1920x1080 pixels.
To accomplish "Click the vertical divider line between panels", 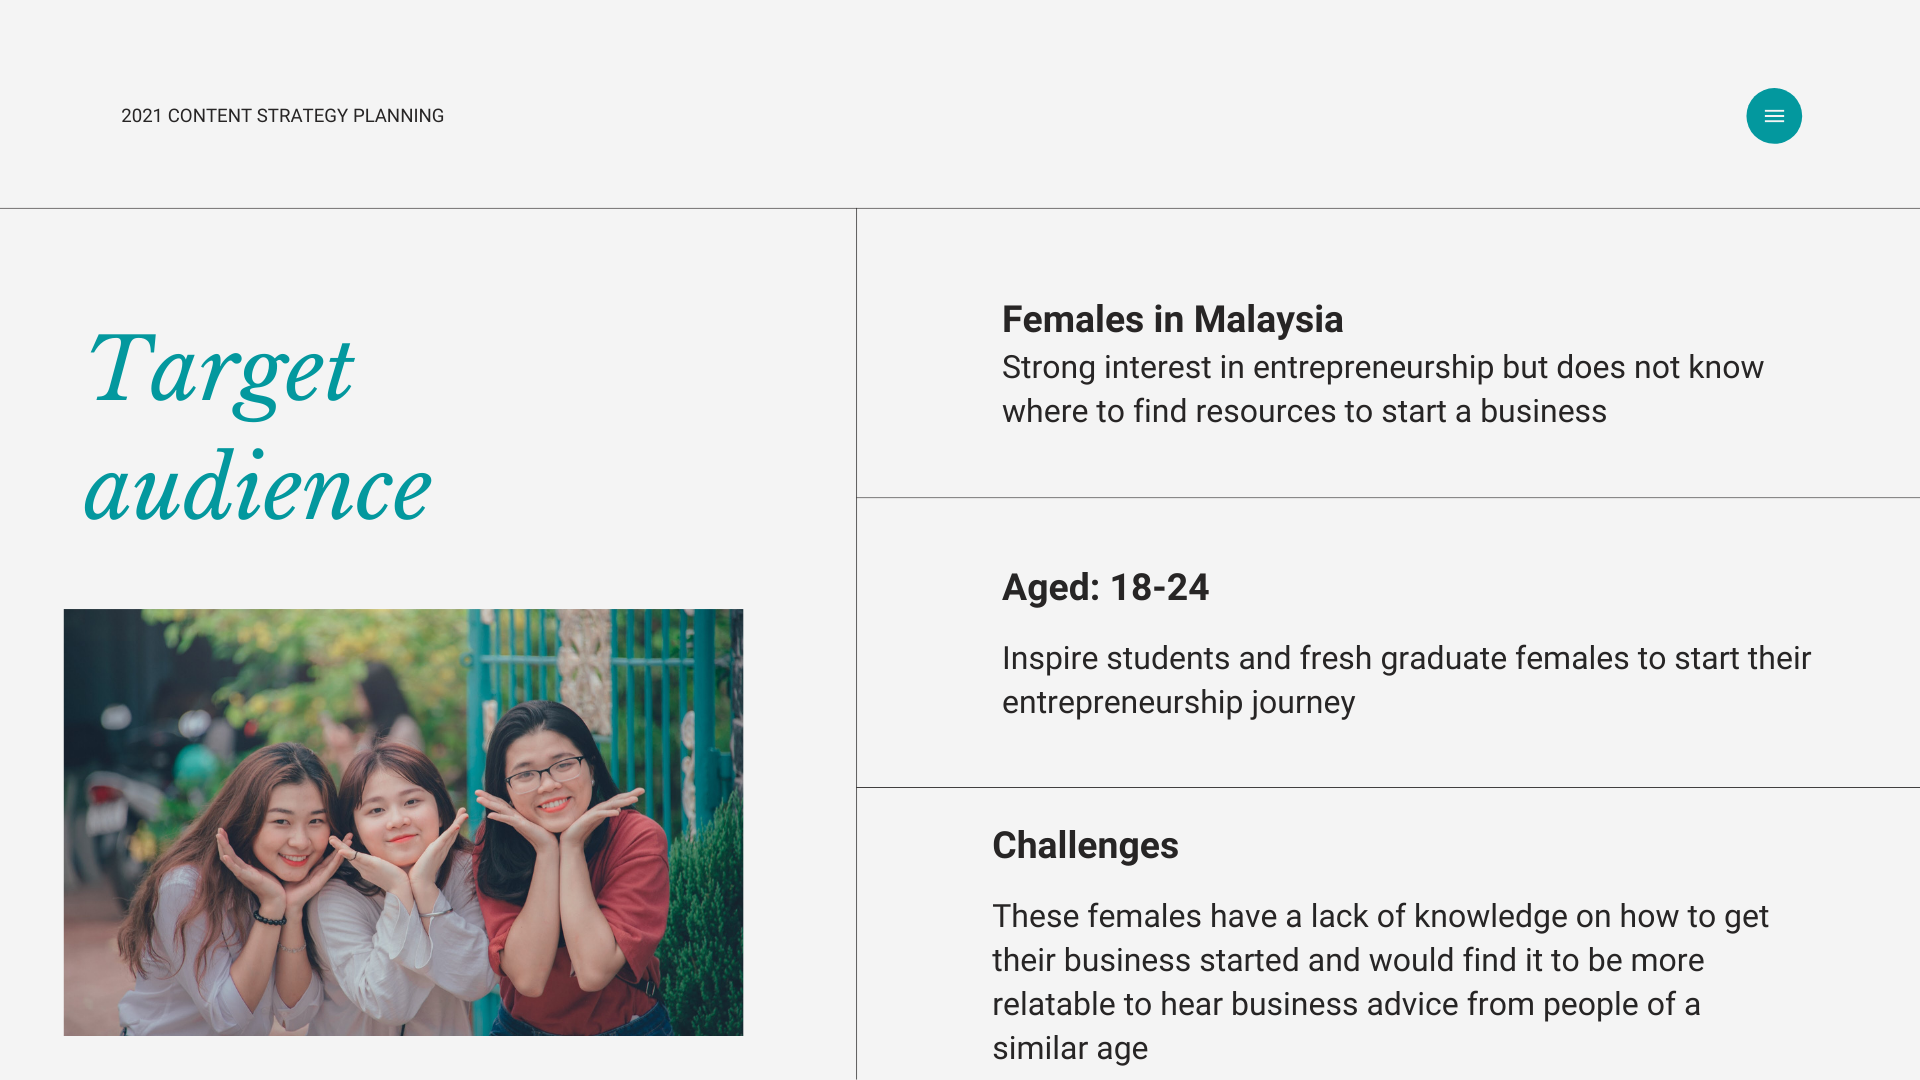I will pyautogui.click(x=856, y=644).
